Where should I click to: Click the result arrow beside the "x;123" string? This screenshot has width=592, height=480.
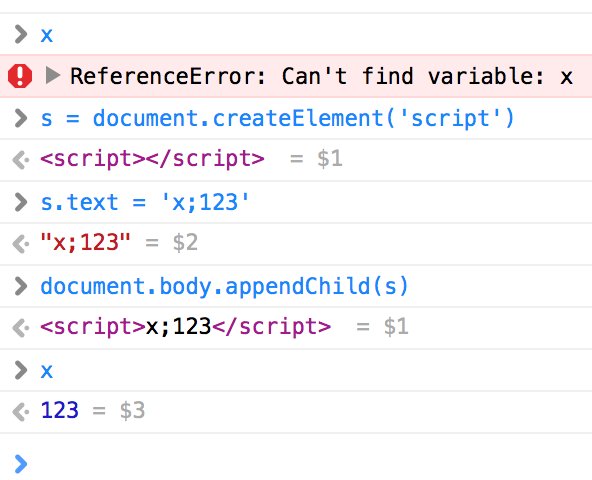tap(21, 244)
